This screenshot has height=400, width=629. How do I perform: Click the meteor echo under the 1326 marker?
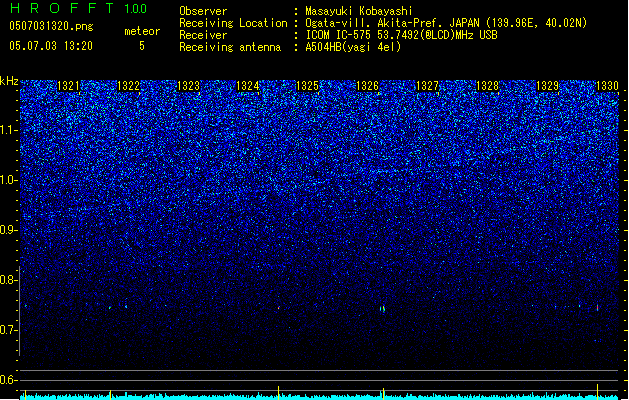click(x=382, y=309)
